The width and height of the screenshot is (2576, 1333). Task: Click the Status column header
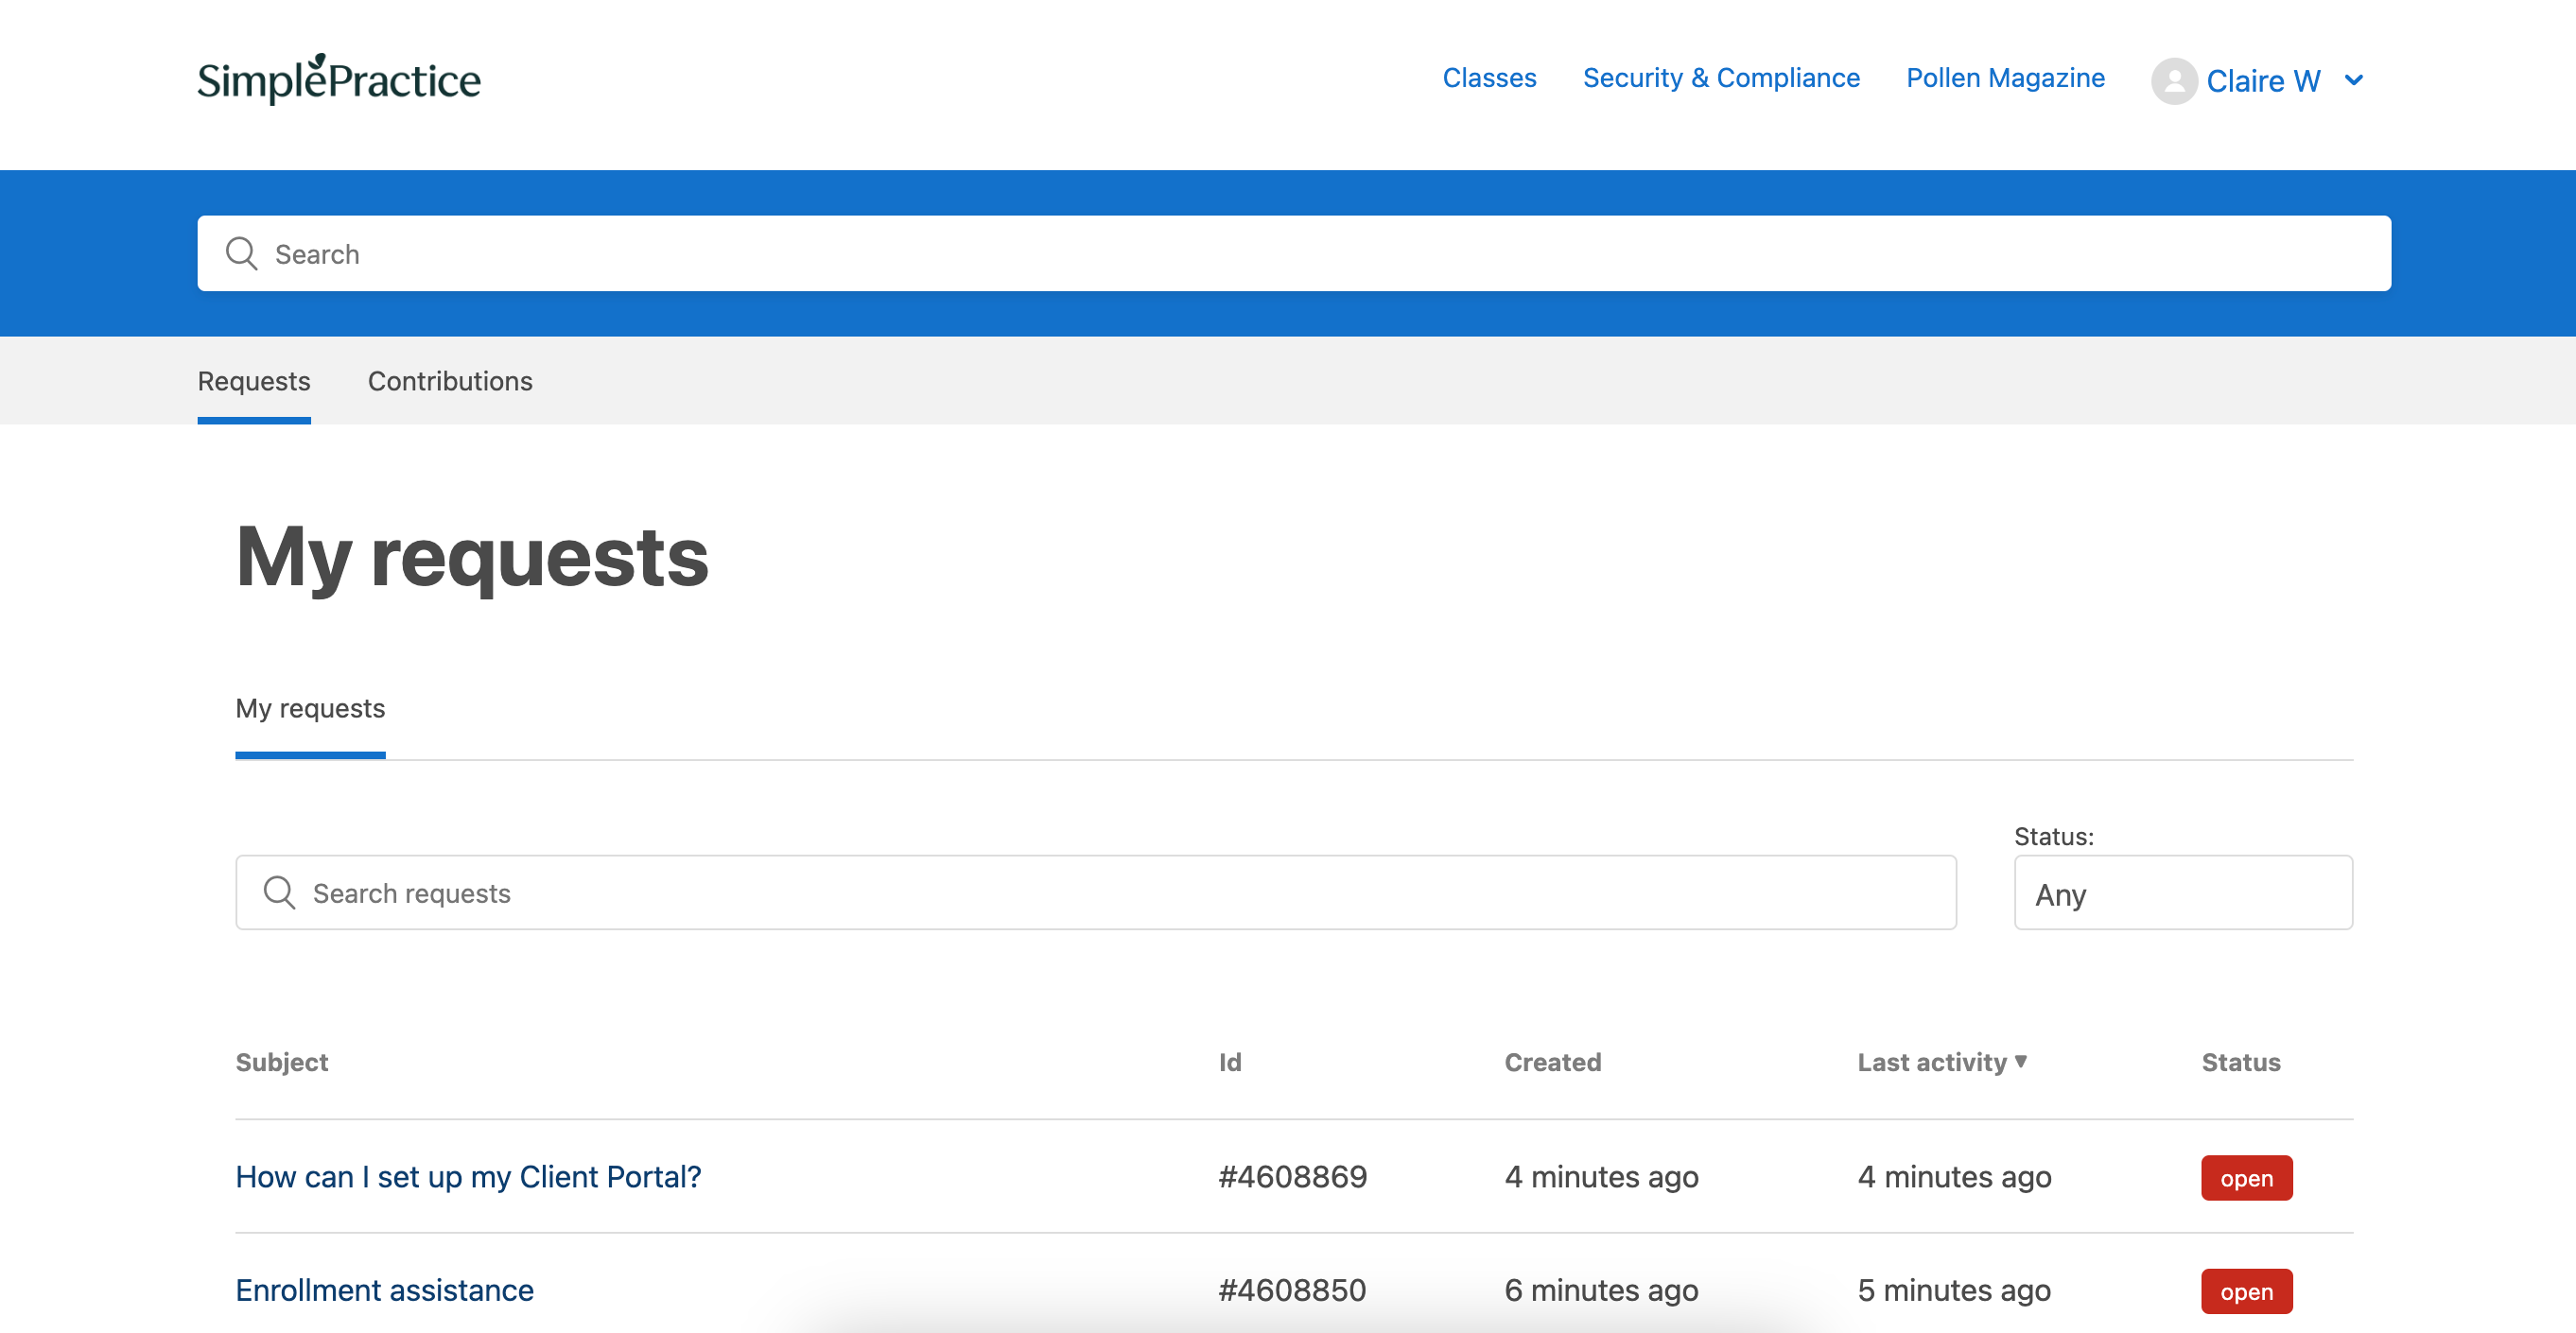pos(2240,1062)
